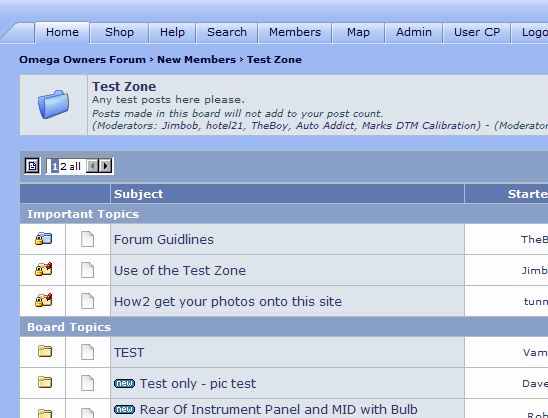Go to New Members breadcrumb

pyautogui.click(x=196, y=60)
